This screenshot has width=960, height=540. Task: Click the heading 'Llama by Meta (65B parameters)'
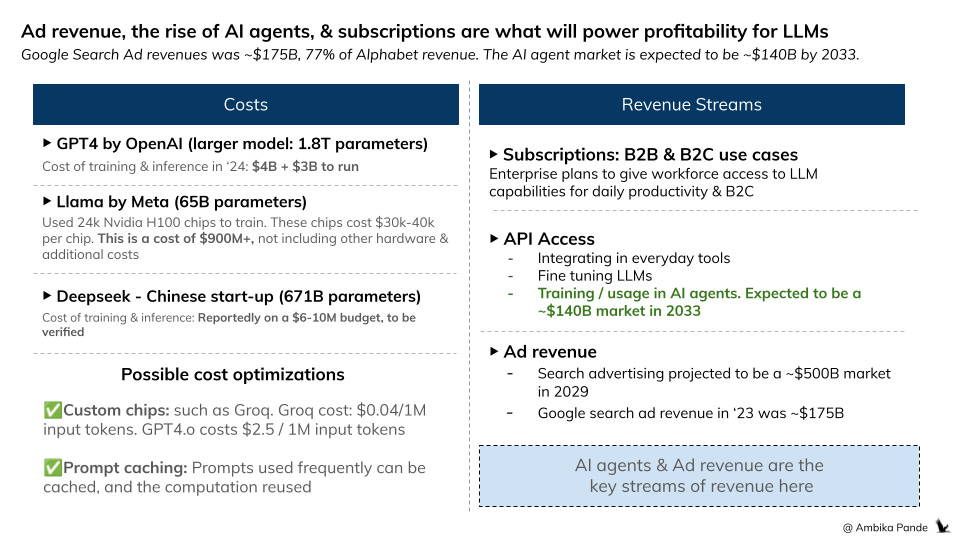(x=181, y=202)
